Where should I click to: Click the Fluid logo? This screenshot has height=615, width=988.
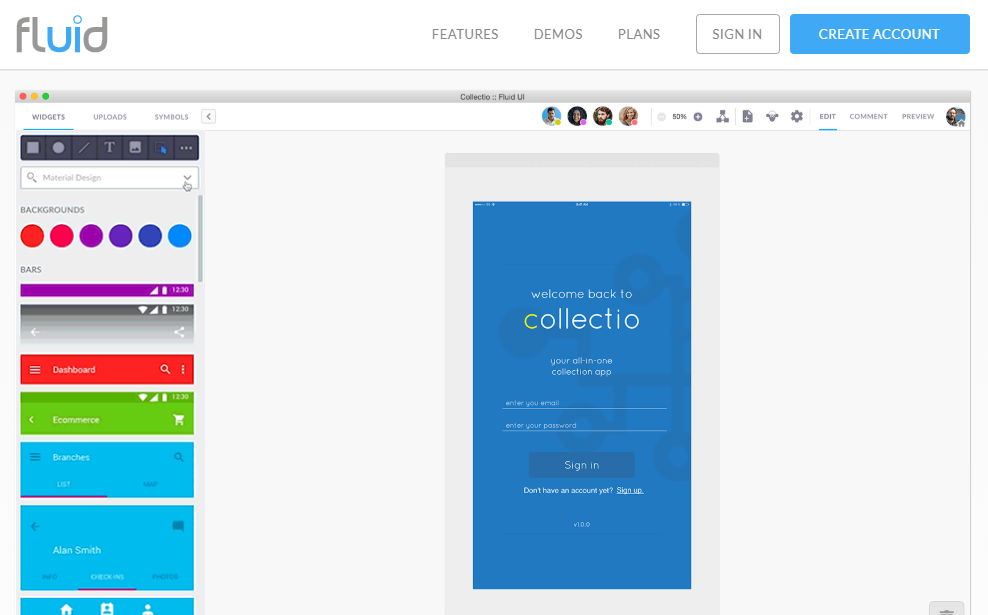coord(62,34)
